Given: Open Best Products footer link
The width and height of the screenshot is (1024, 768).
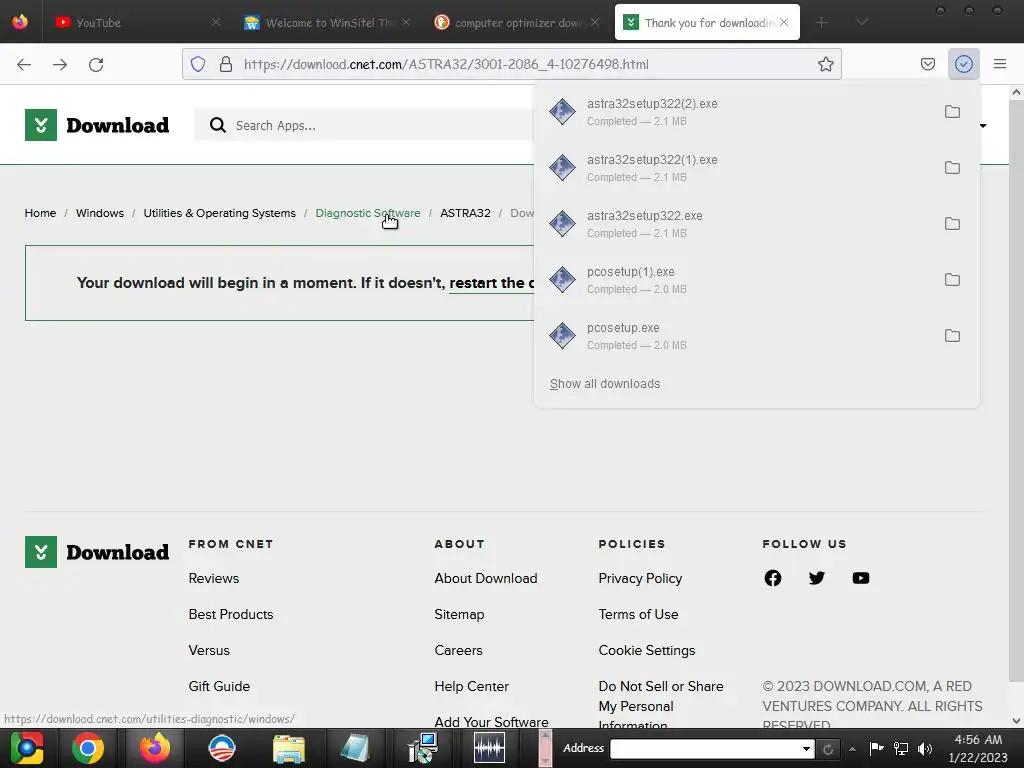Looking at the screenshot, I should pyautogui.click(x=231, y=614).
